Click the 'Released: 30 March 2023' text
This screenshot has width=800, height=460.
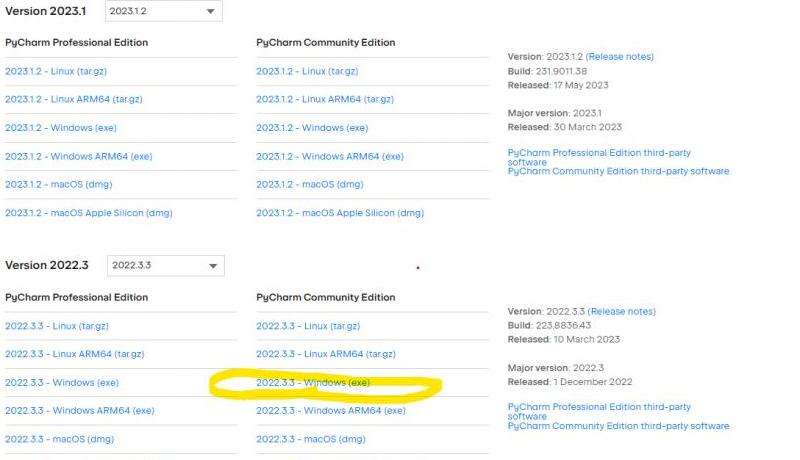[x=565, y=127]
